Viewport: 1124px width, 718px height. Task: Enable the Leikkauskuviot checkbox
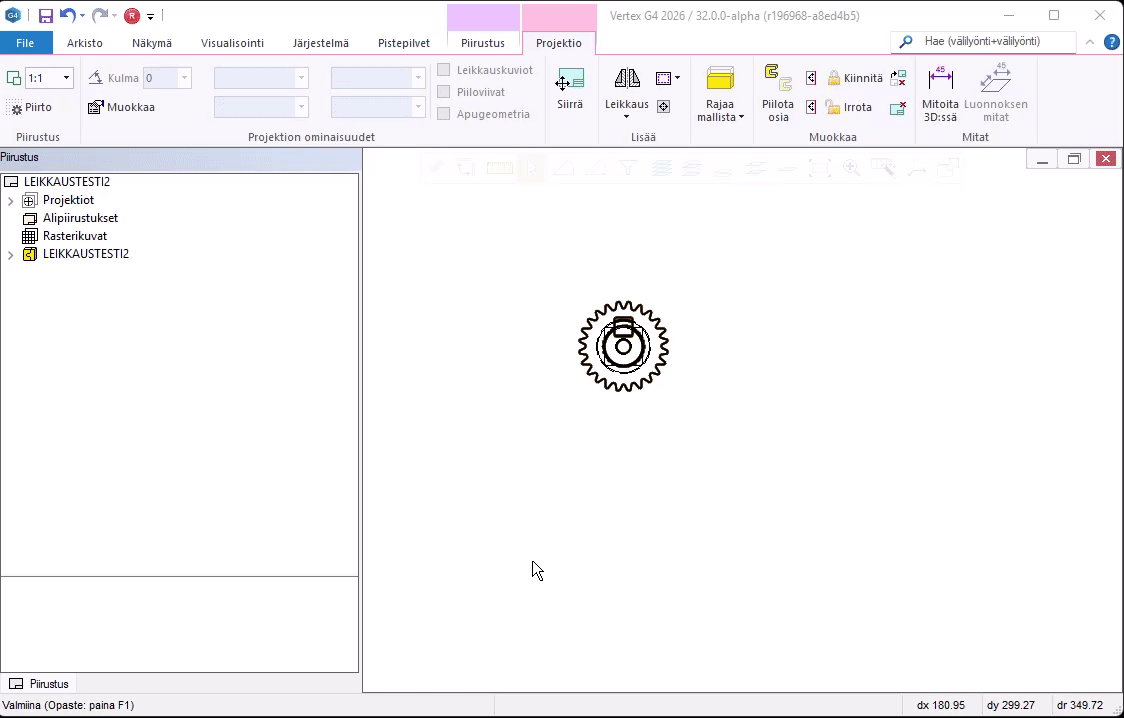[443, 70]
